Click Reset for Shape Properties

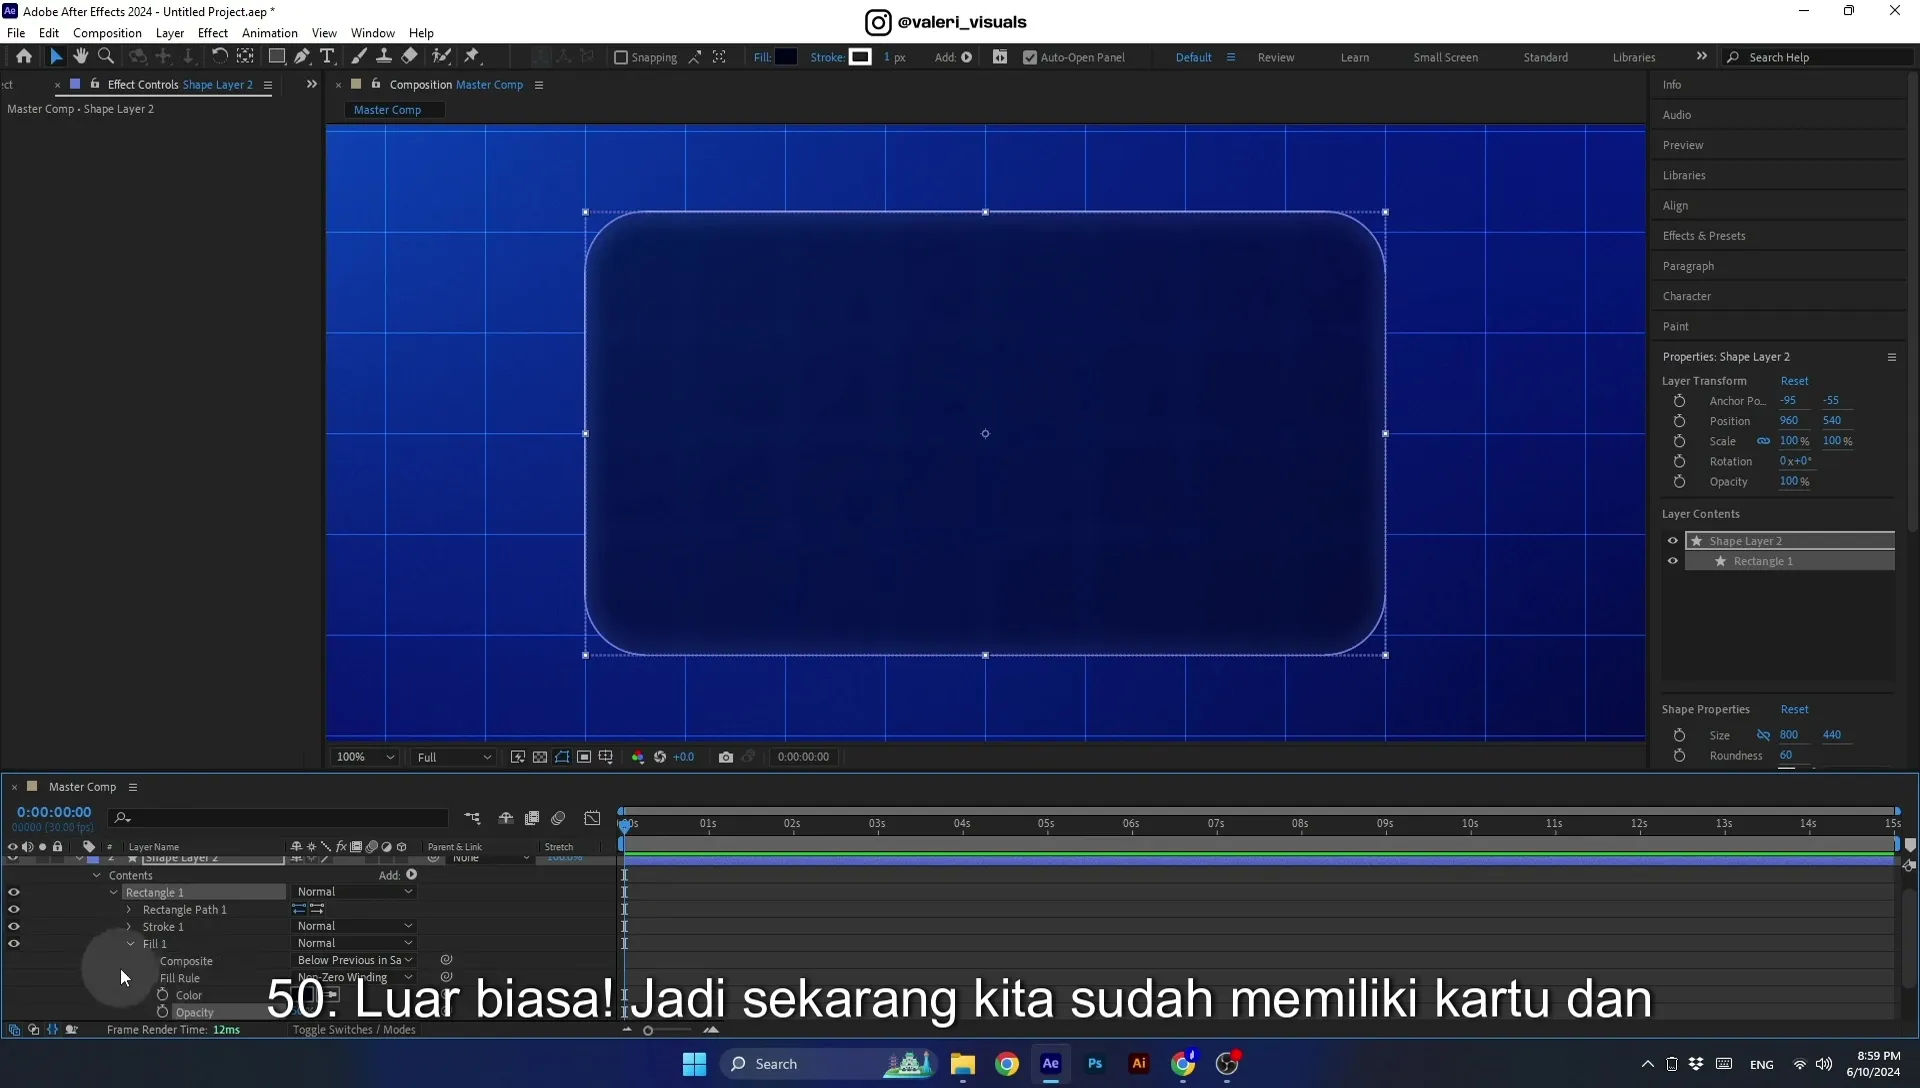point(1794,710)
